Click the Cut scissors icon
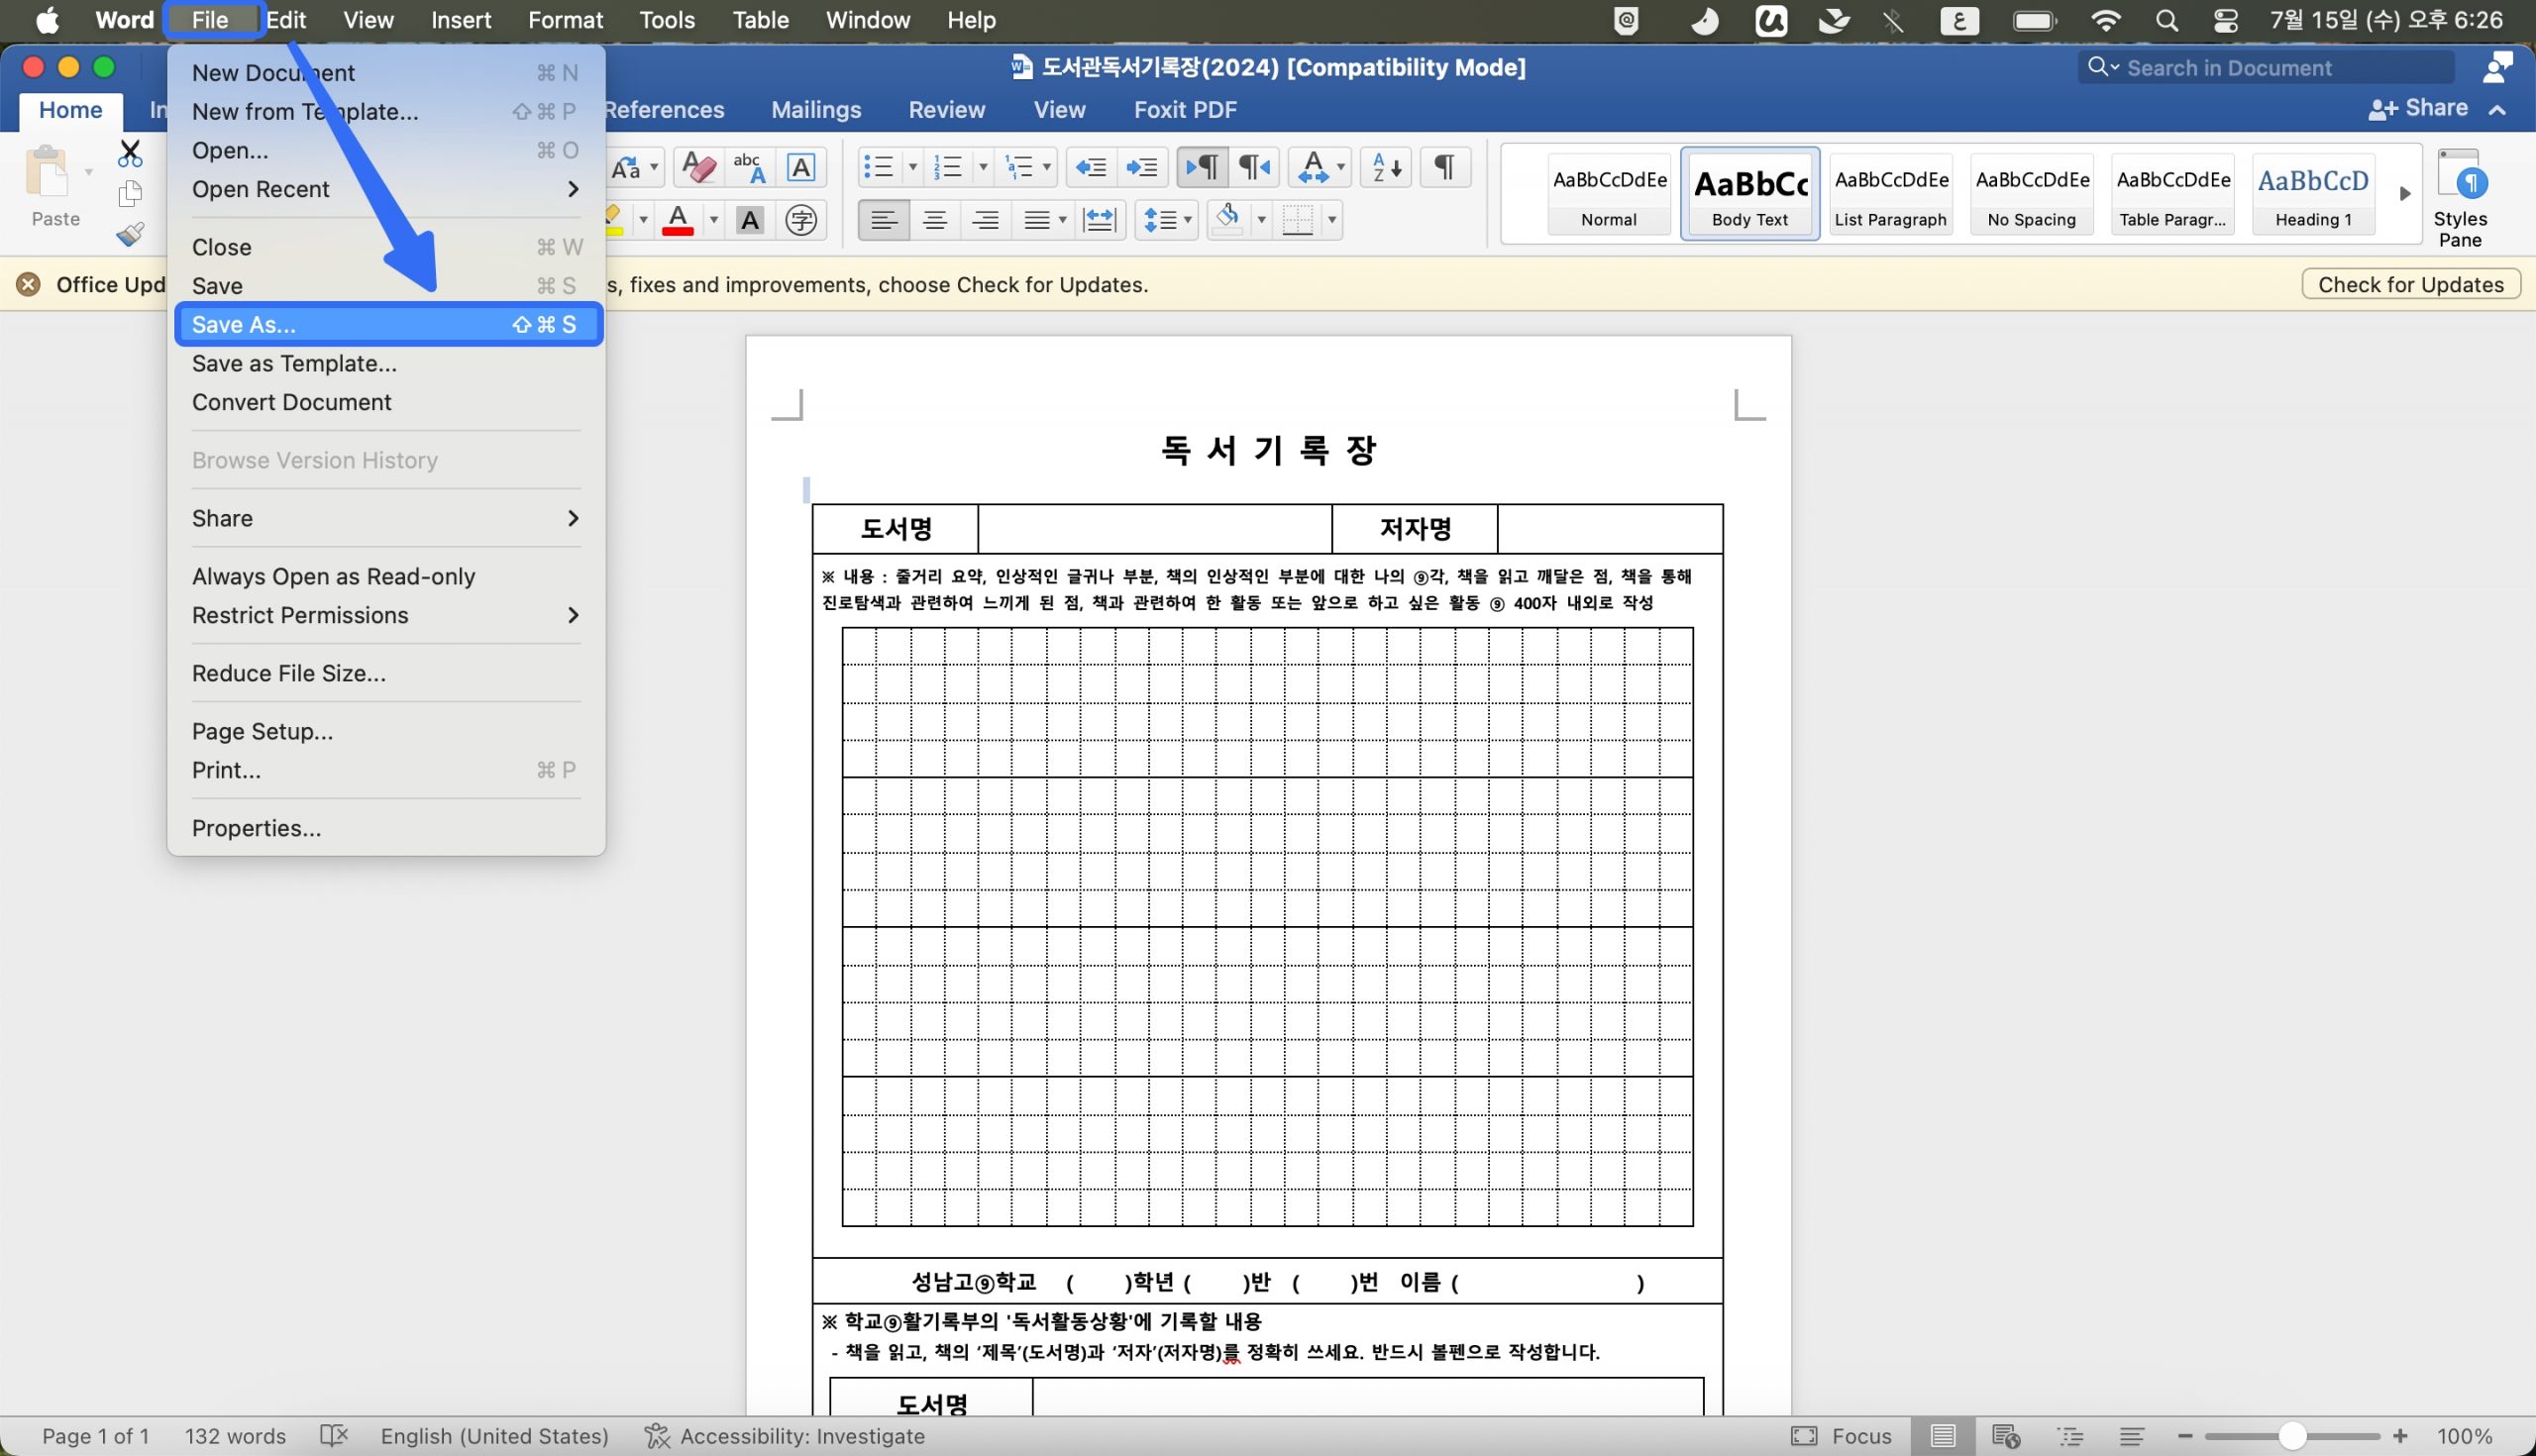Viewport: 2536px width, 1456px height. click(x=130, y=154)
